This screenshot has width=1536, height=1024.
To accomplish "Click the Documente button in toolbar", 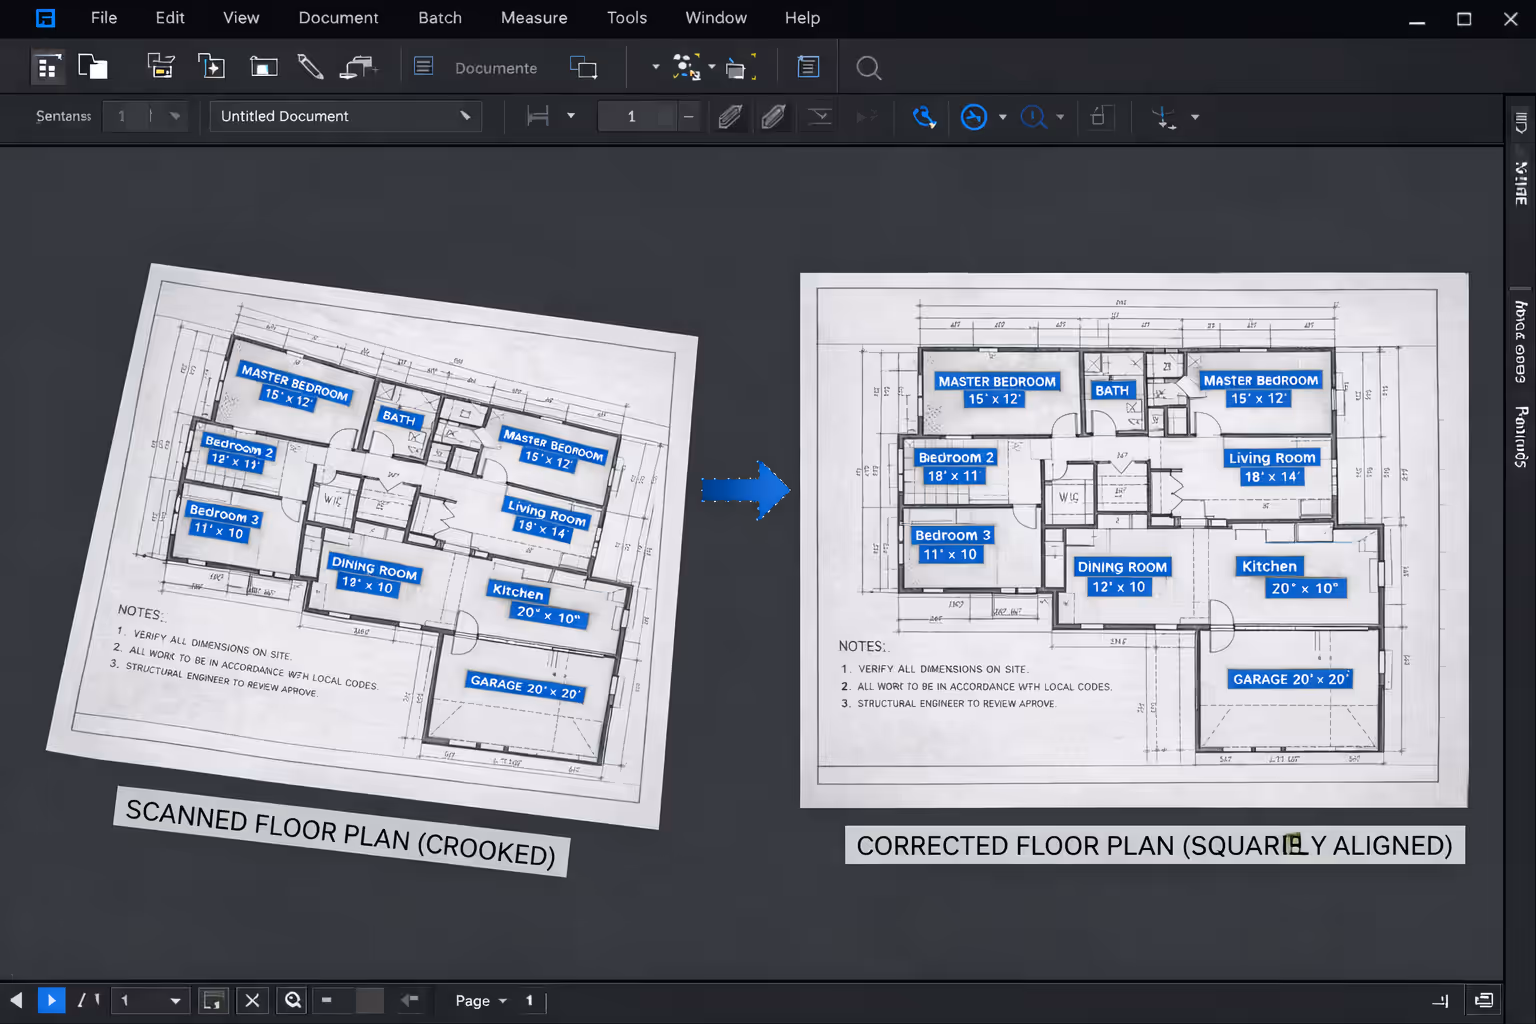I will click(496, 68).
